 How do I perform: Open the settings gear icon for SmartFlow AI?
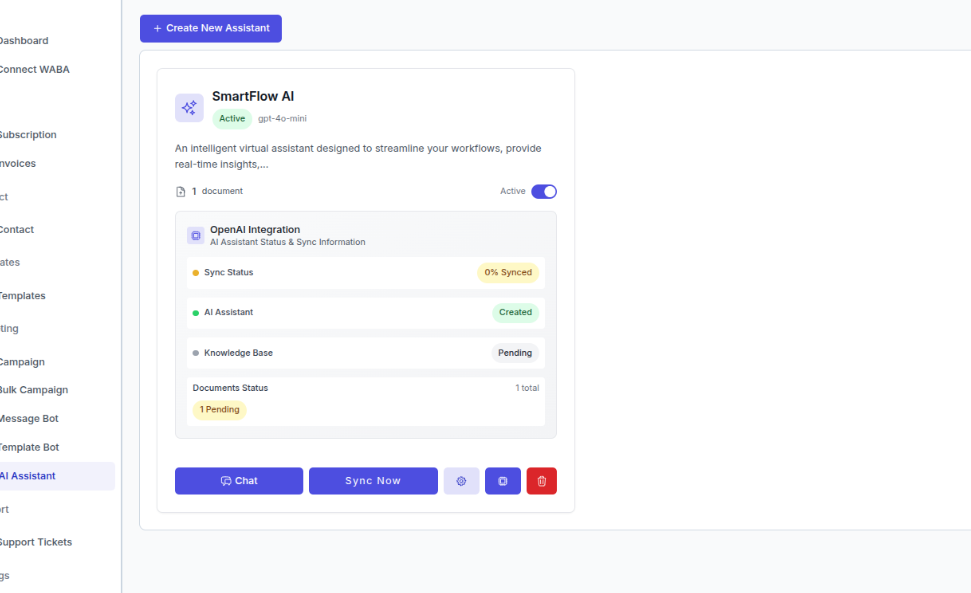[x=461, y=481]
